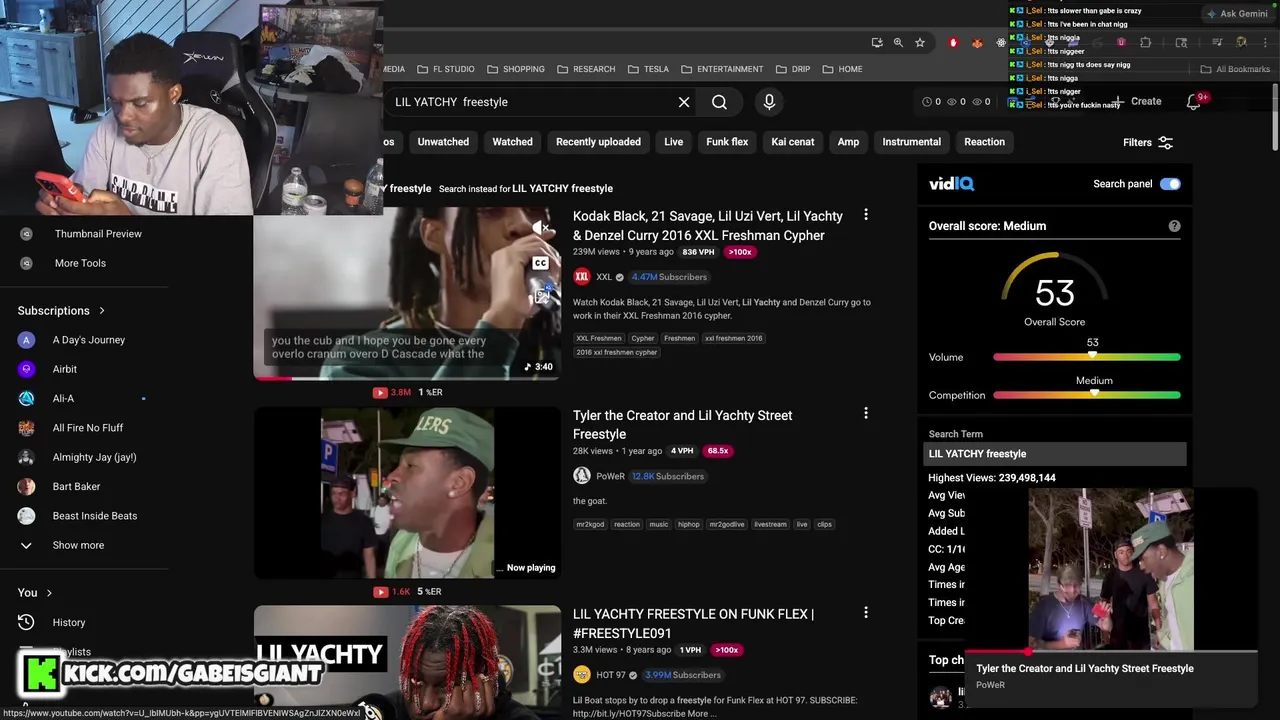Open the PoWeR channel avatar
Screen dimensions: 1280x720
pyautogui.click(x=582, y=476)
